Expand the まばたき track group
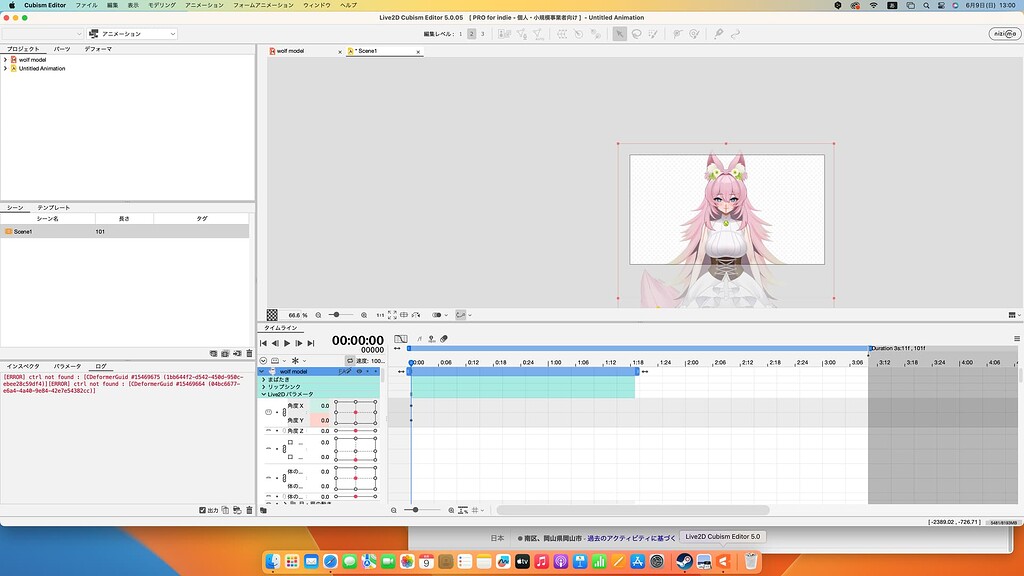 pyautogui.click(x=264, y=379)
